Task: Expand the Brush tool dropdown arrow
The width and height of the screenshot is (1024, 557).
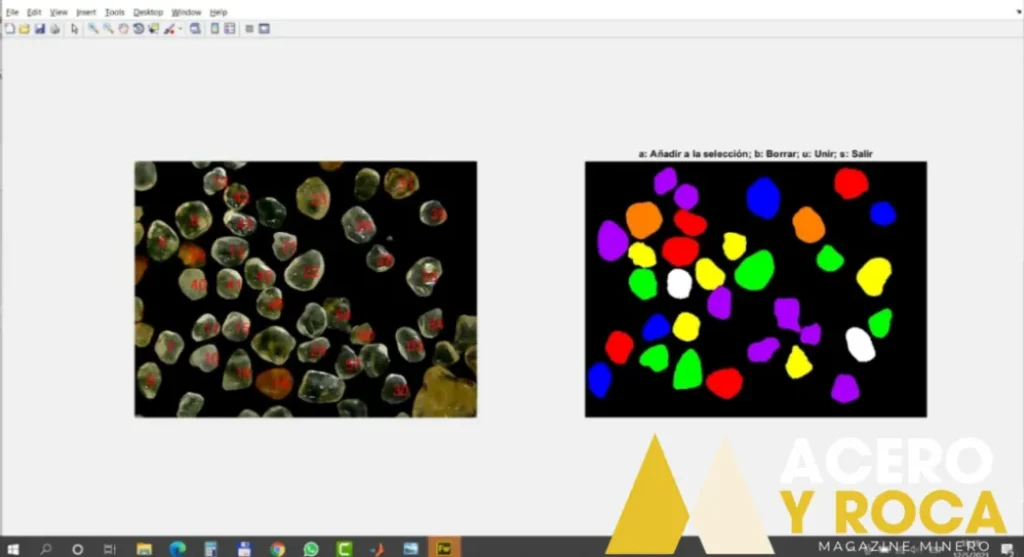Action: click(x=180, y=29)
